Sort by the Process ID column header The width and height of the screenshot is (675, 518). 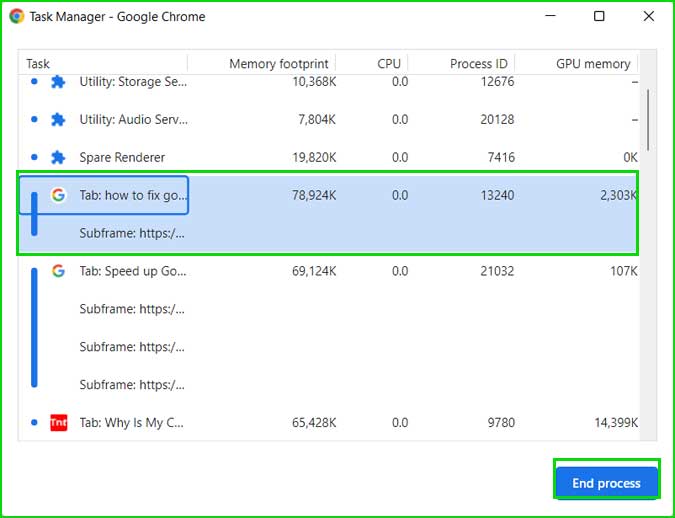(x=479, y=64)
